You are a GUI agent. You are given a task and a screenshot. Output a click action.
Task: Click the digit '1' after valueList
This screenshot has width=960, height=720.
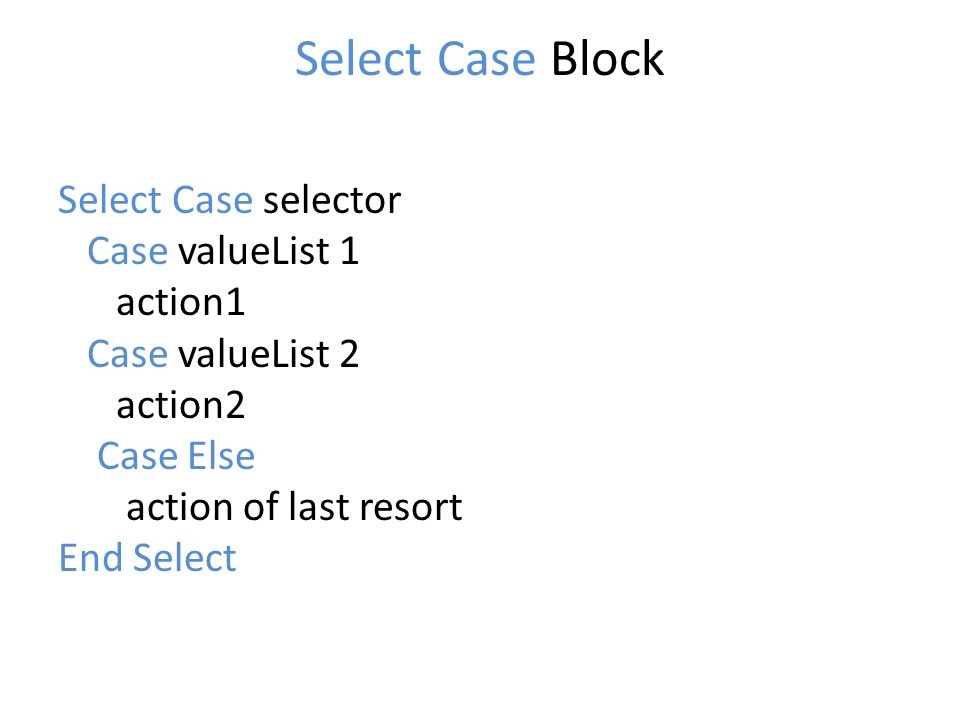pos(349,251)
